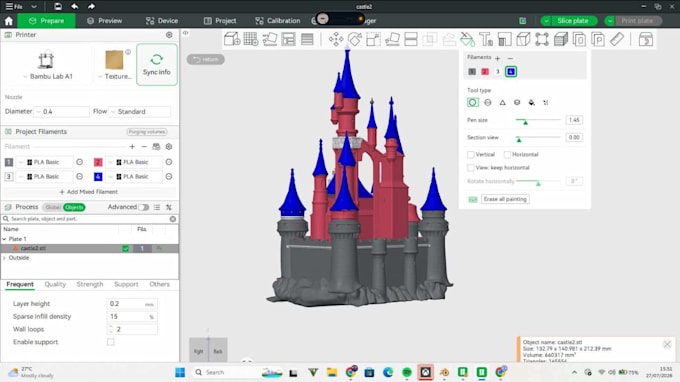
Task: Open the nozzle Diameter dropdown
Action: [x=62, y=111]
